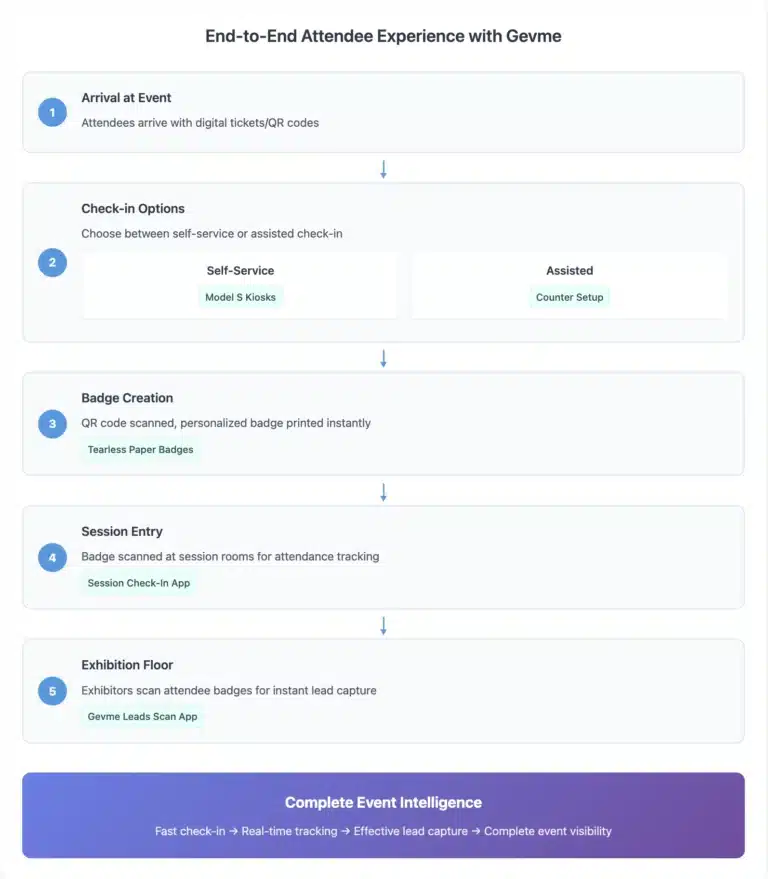Click the step 4 number circle
This screenshot has width=768, height=879.
pyautogui.click(x=52, y=557)
